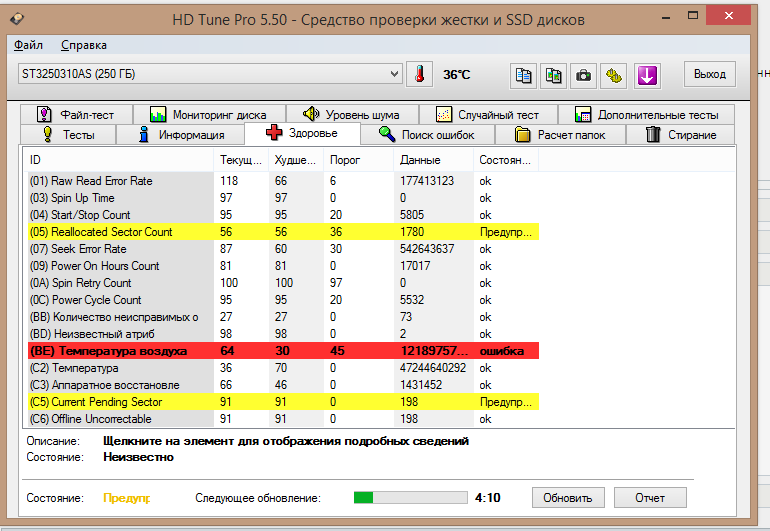Switch to the Стирание tab
The height and width of the screenshot is (531, 770).
[681, 135]
